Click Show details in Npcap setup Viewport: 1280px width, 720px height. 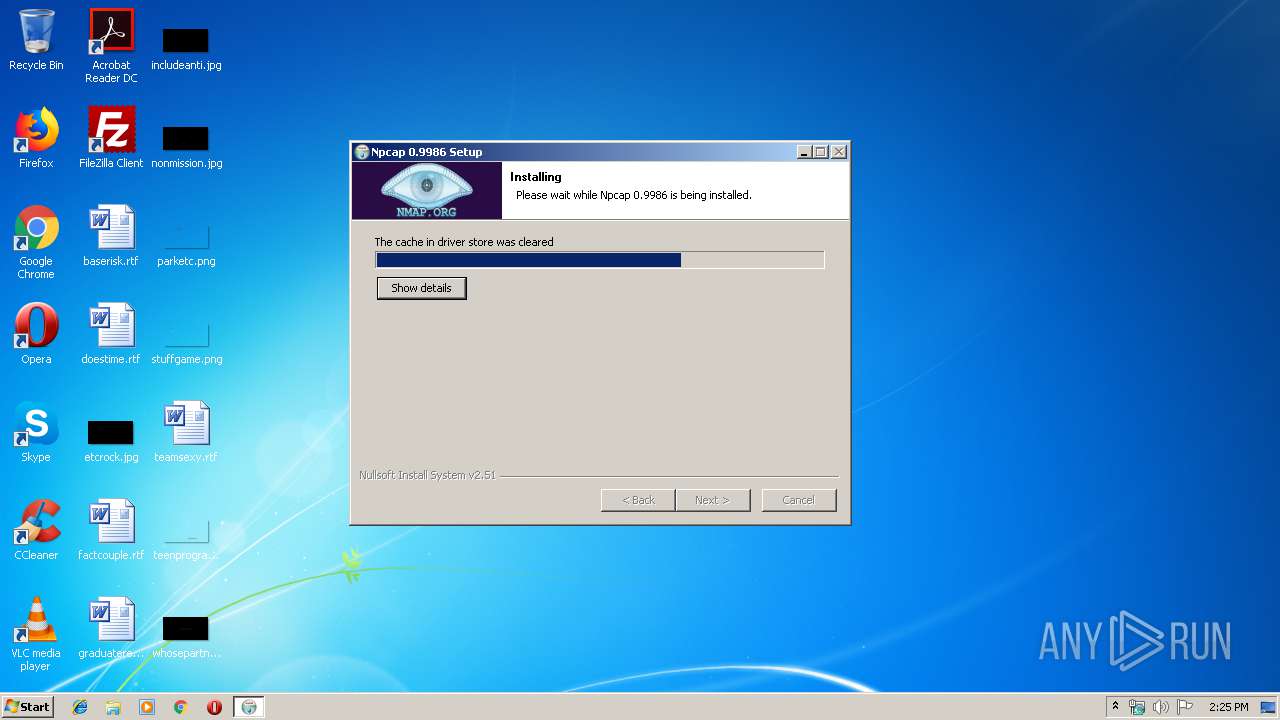click(421, 288)
